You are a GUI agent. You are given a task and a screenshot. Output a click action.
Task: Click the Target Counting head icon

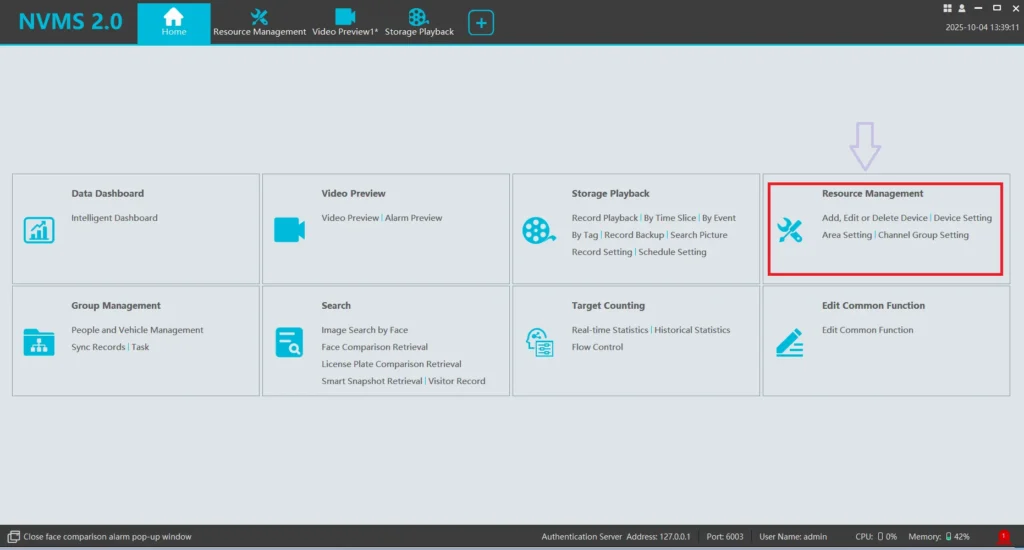click(x=539, y=342)
